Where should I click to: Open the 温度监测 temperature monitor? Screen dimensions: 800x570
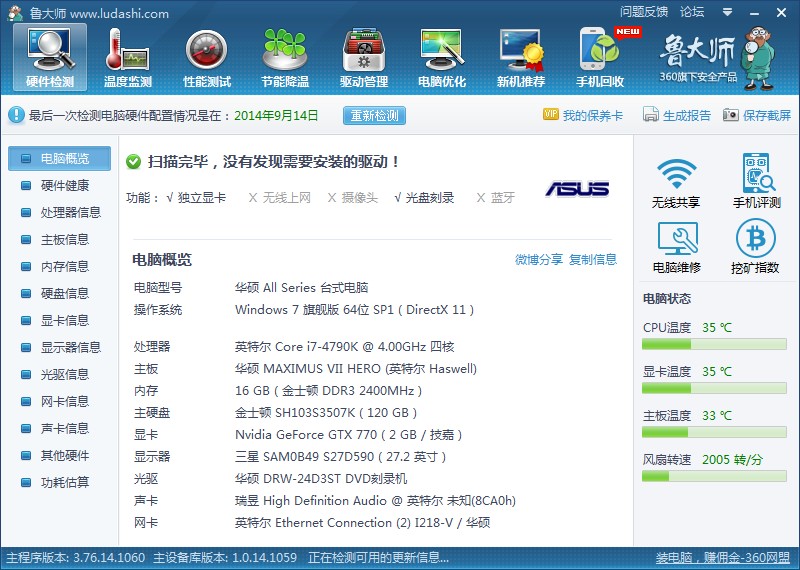[128, 58]
